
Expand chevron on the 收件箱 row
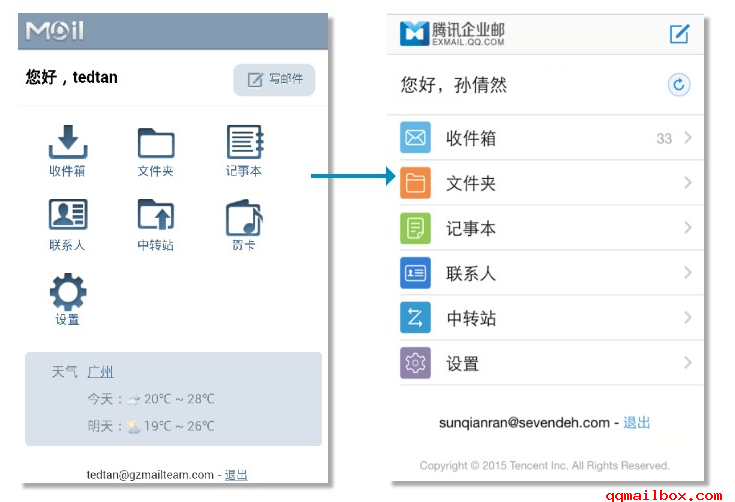point(688,137)
